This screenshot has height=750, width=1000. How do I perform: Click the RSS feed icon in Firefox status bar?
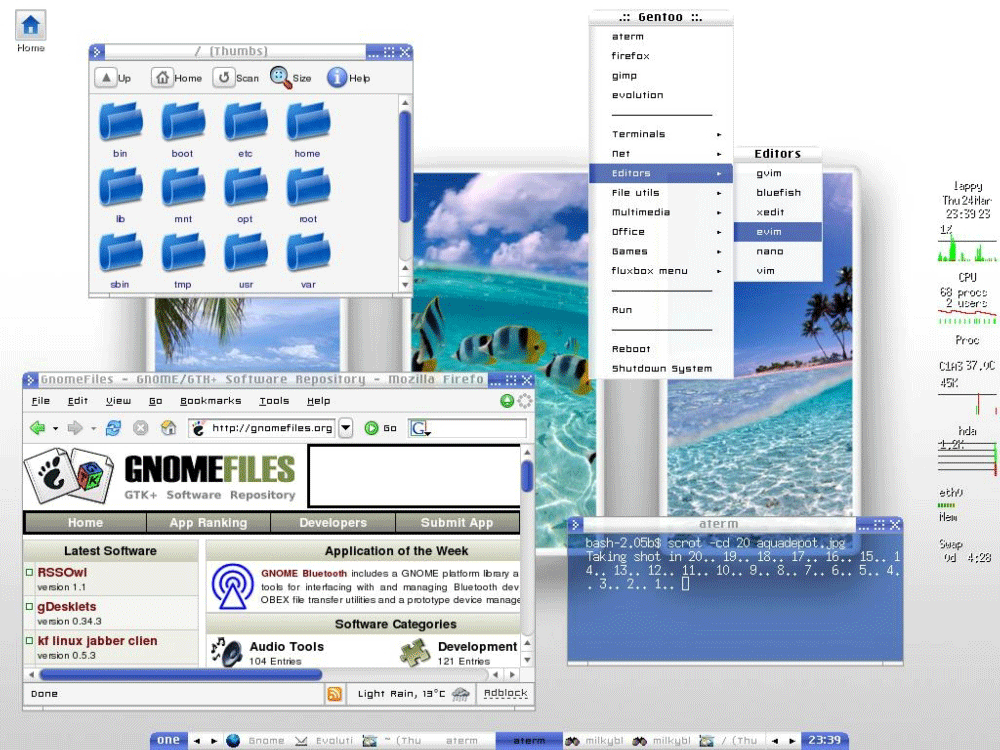pos(334,694)
